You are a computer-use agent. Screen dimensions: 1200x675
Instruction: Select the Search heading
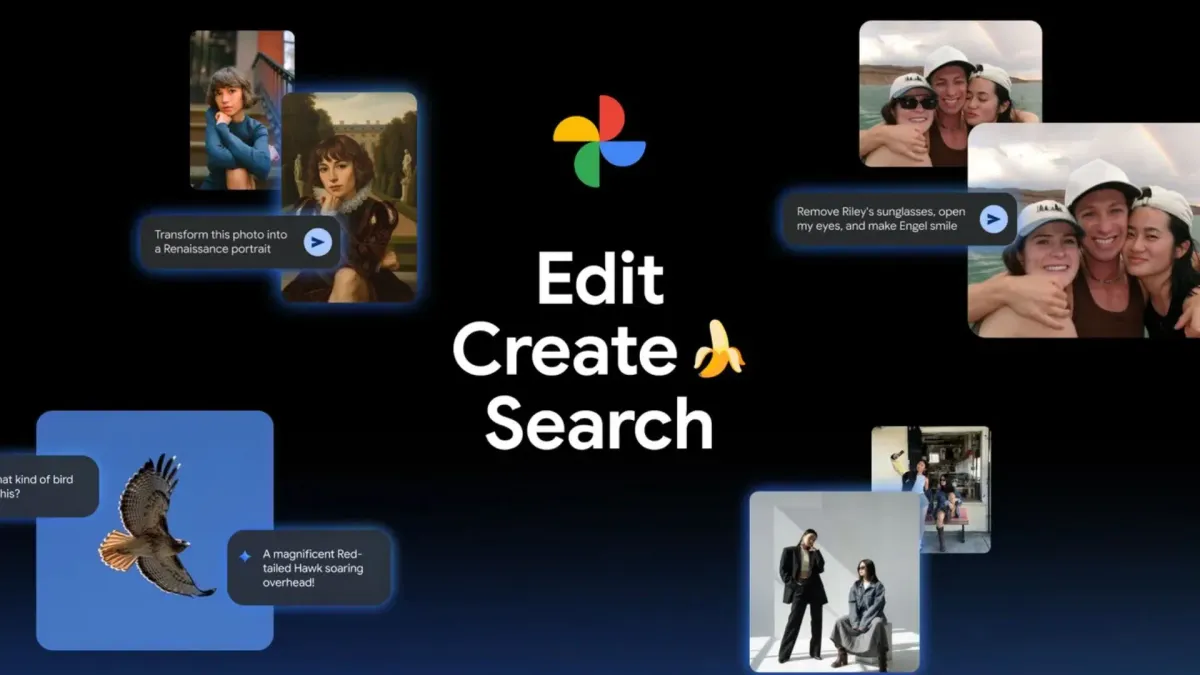click(597, 424)
